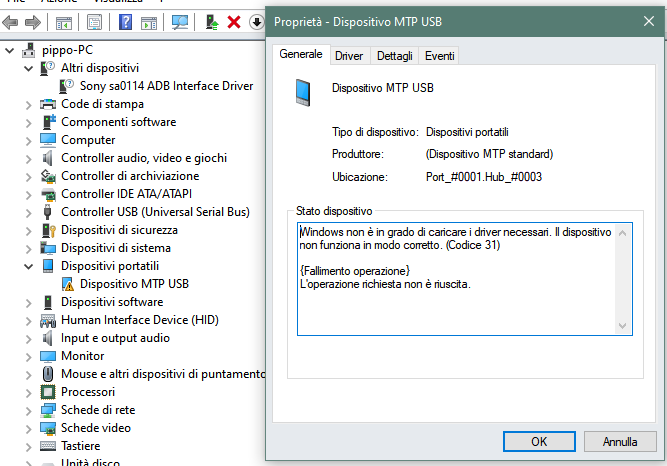This screenshot has width=667, height=466.
Task: Click the red X uninstall device icon
Action: tap(234, 21)
